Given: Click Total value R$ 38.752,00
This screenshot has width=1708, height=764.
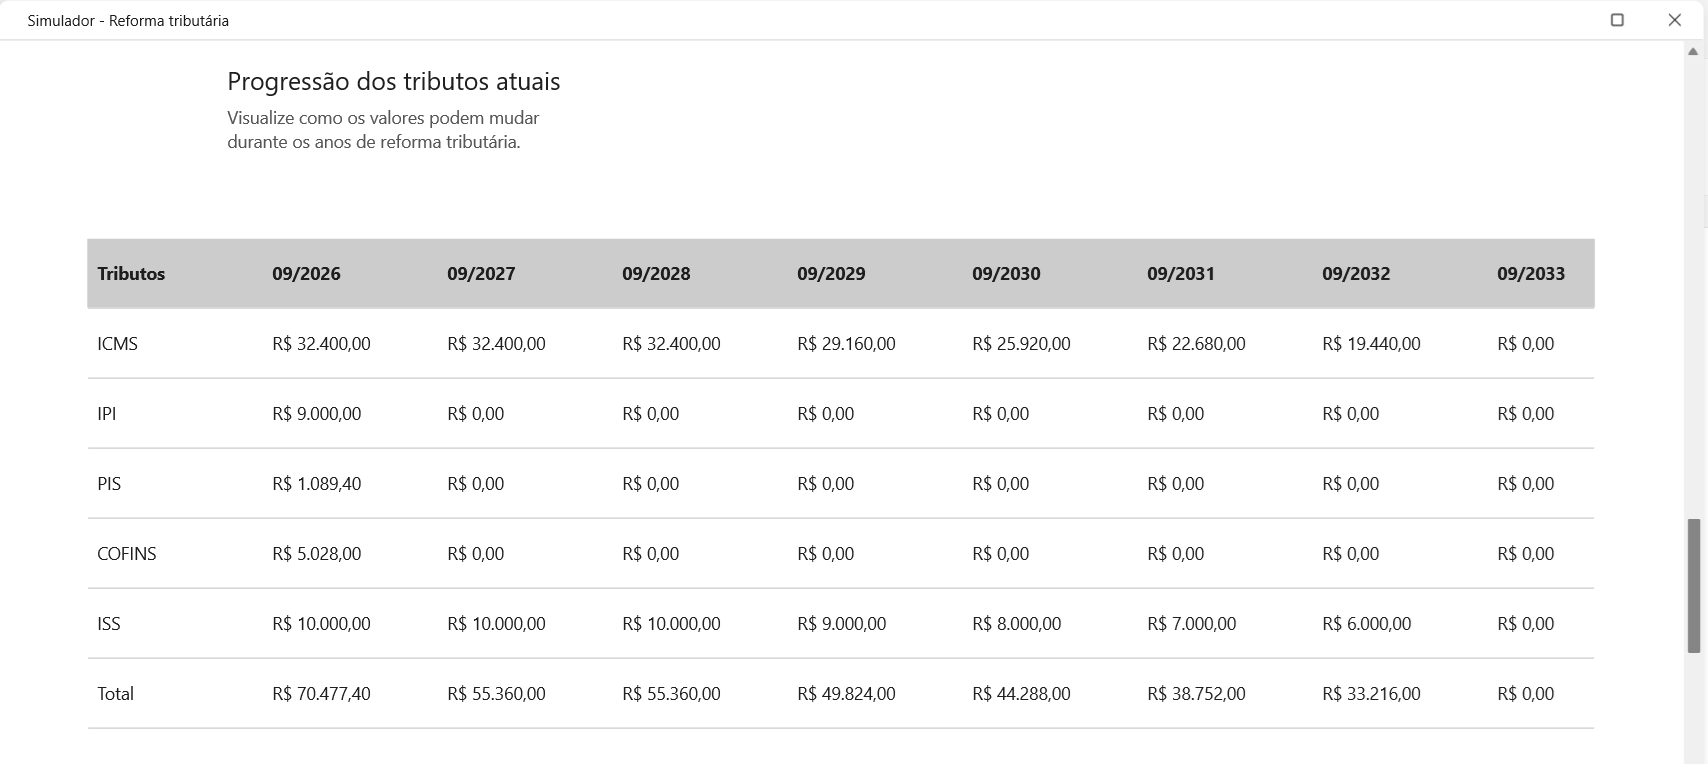Looking at the screenshot, I should 1196,694.
